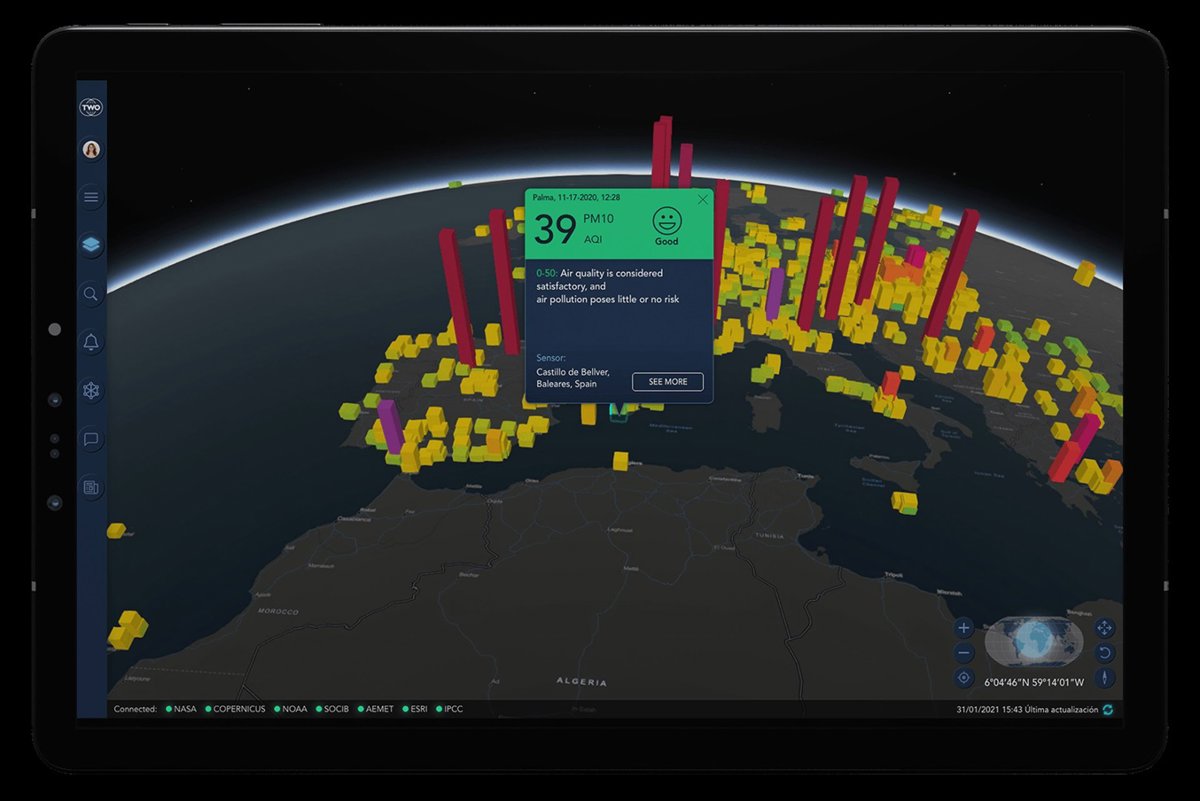Click the COPERNICUS connection indicator
The width and height of the screenshot is (1200, 801).
(x=237, y=709)
